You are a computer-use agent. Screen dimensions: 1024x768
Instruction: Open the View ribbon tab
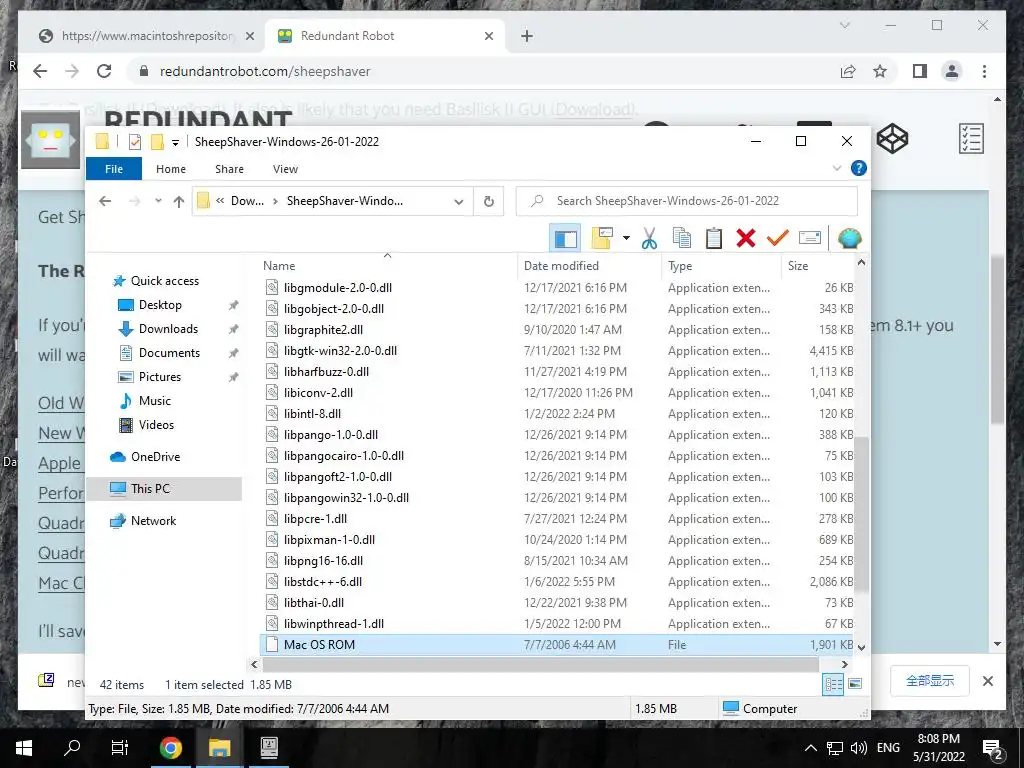(x=285, y=168)
